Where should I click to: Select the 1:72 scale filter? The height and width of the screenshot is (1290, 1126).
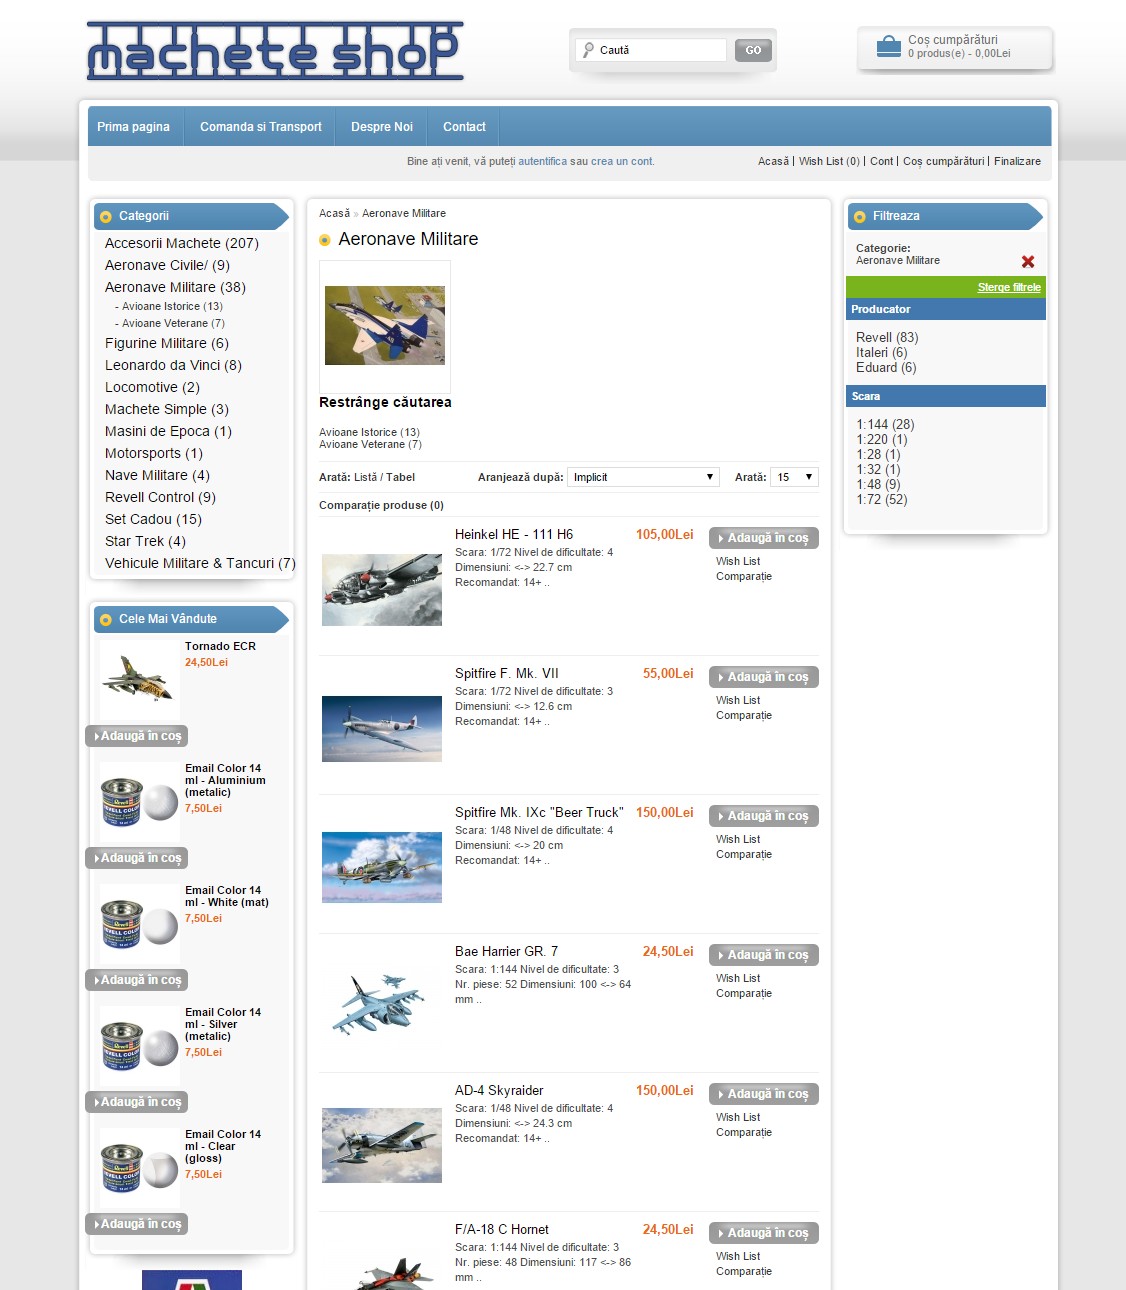click(881, 500)
